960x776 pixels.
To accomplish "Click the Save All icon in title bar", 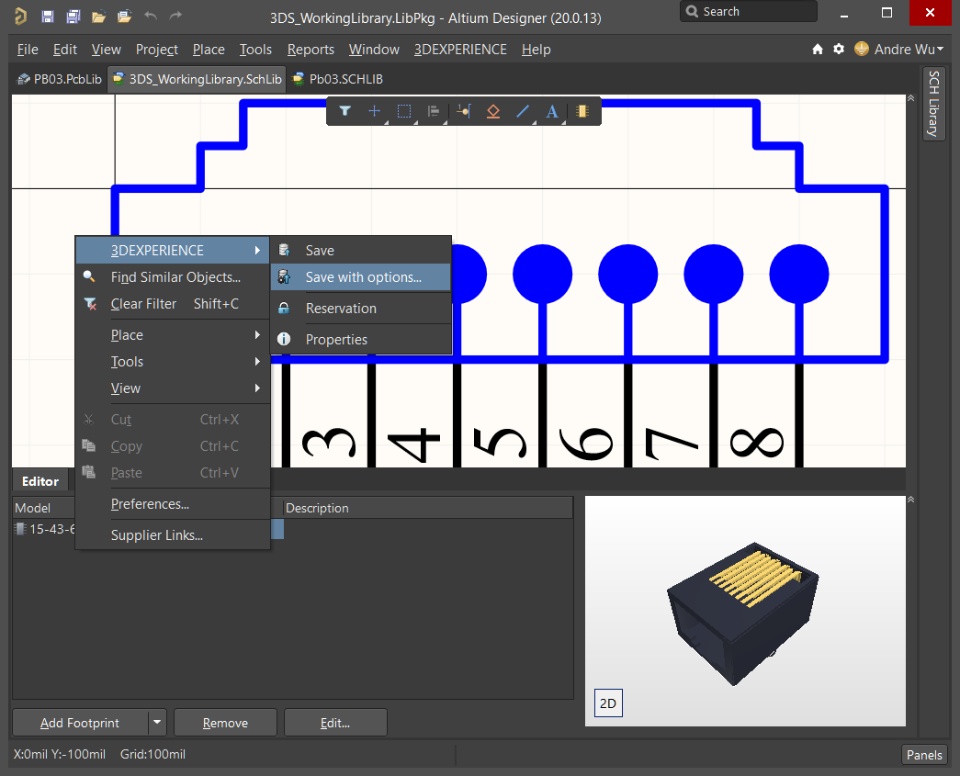I will point(73,17).
